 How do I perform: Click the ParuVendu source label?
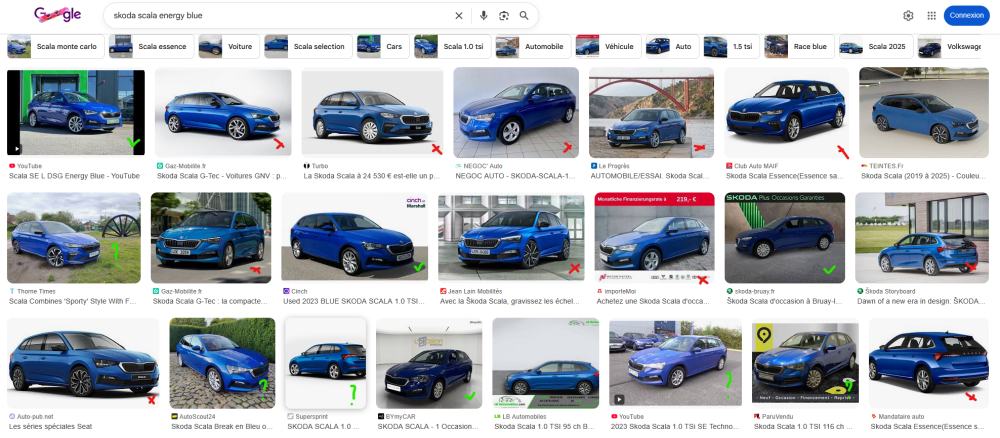coord(775,416)
